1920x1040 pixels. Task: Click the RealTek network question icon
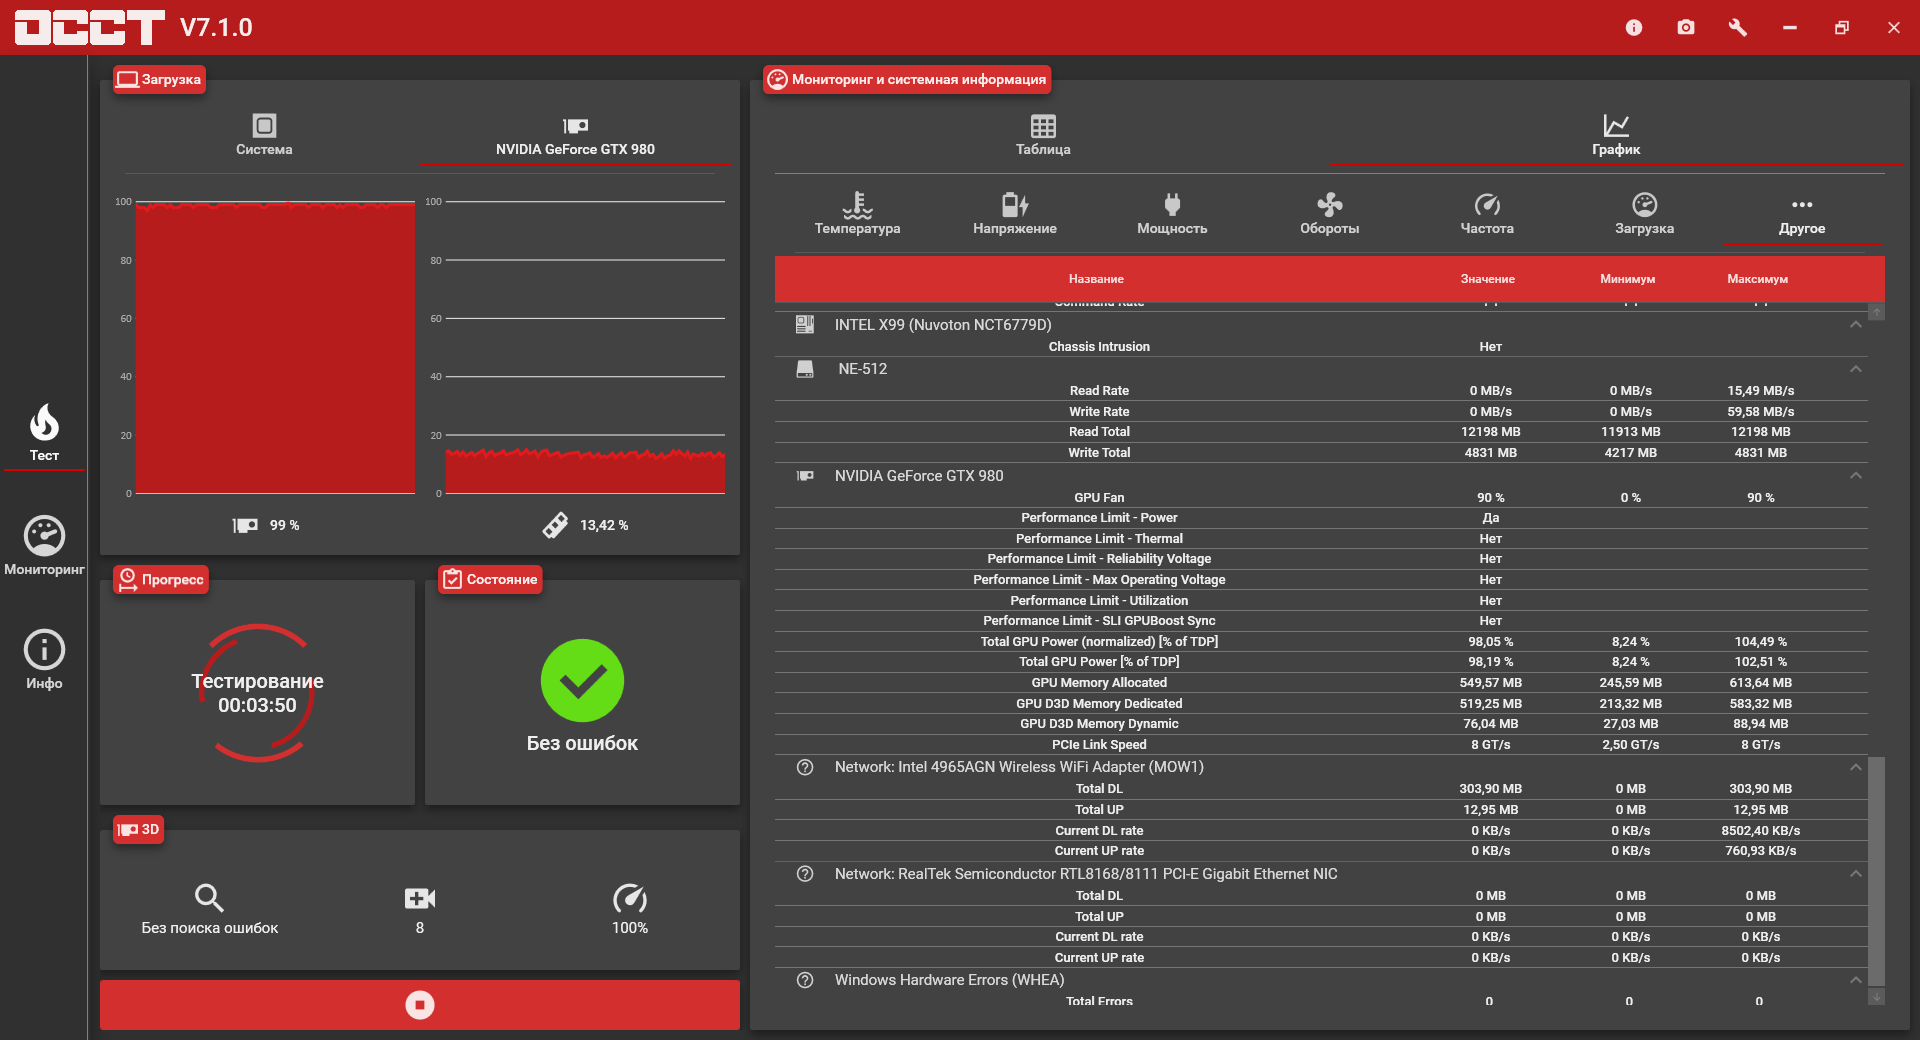click(805, 874)
